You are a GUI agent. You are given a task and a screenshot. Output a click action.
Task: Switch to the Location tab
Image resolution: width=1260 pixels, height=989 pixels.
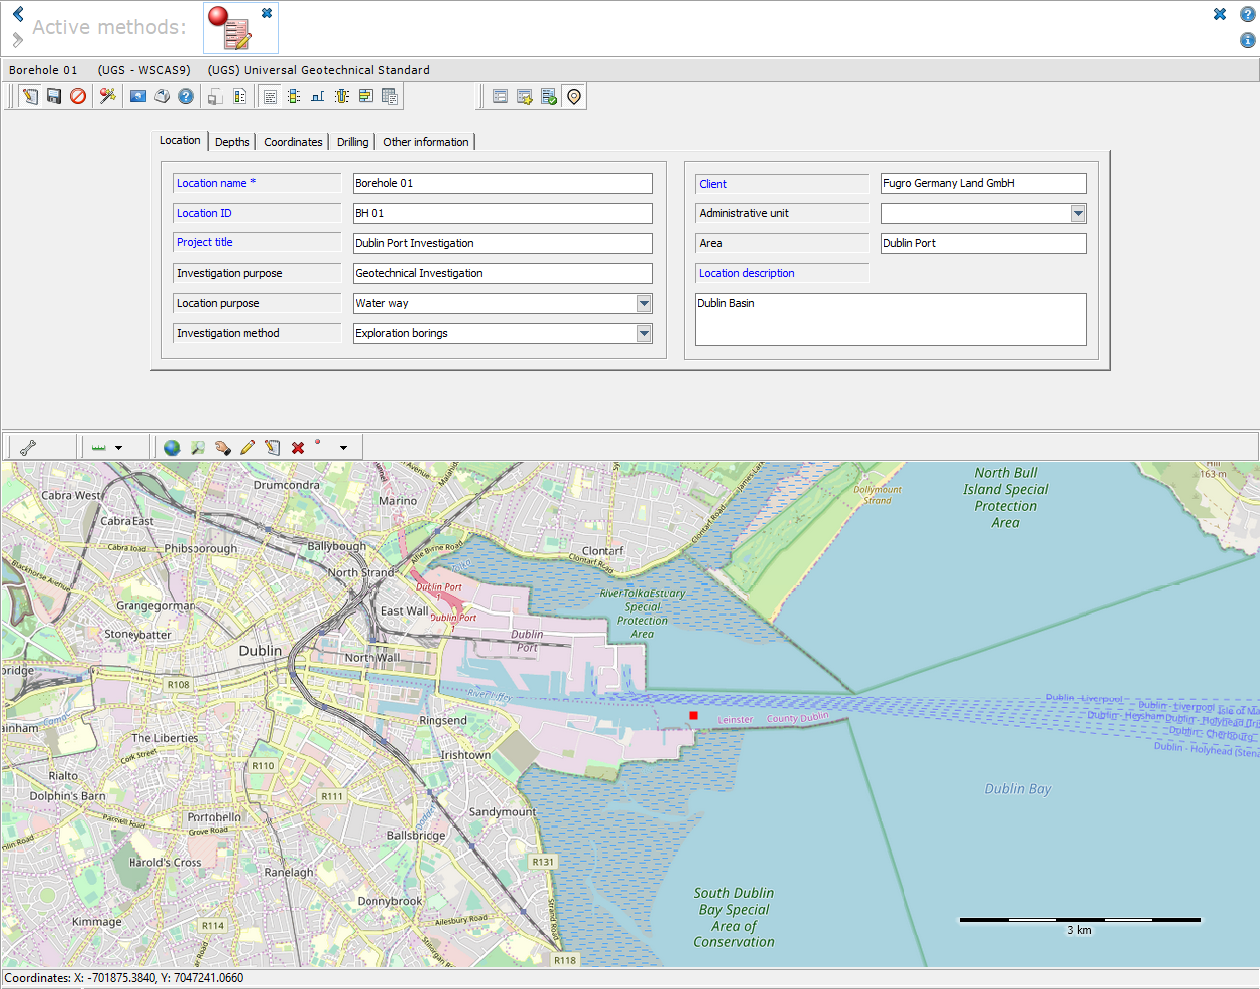(x=180, y=141)
